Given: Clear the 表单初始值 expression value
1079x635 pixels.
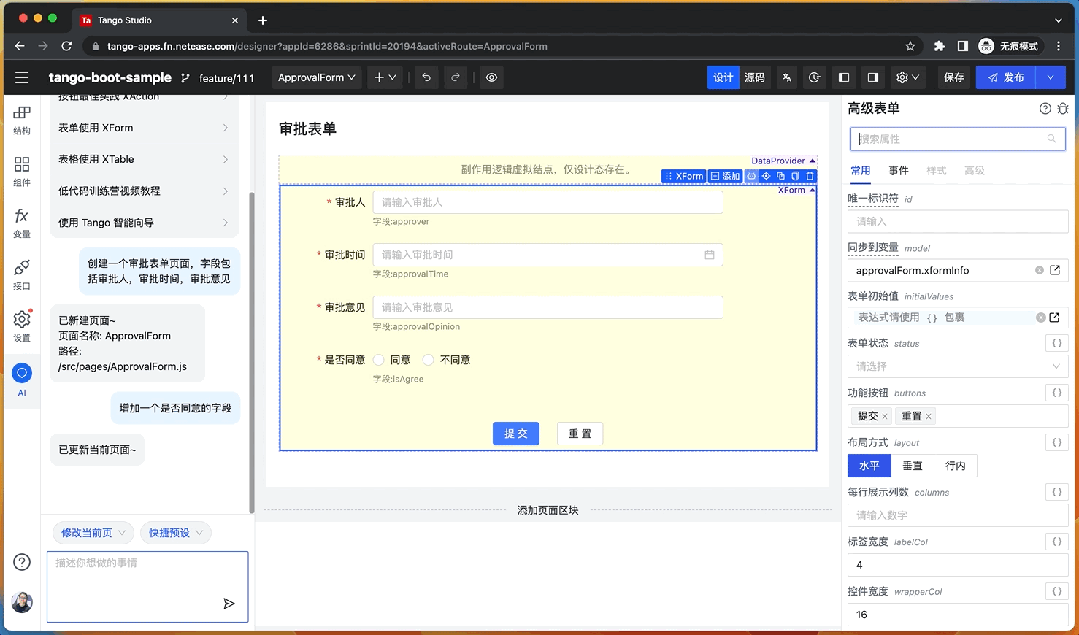Looking at the screenshot, I should 1040,317.
